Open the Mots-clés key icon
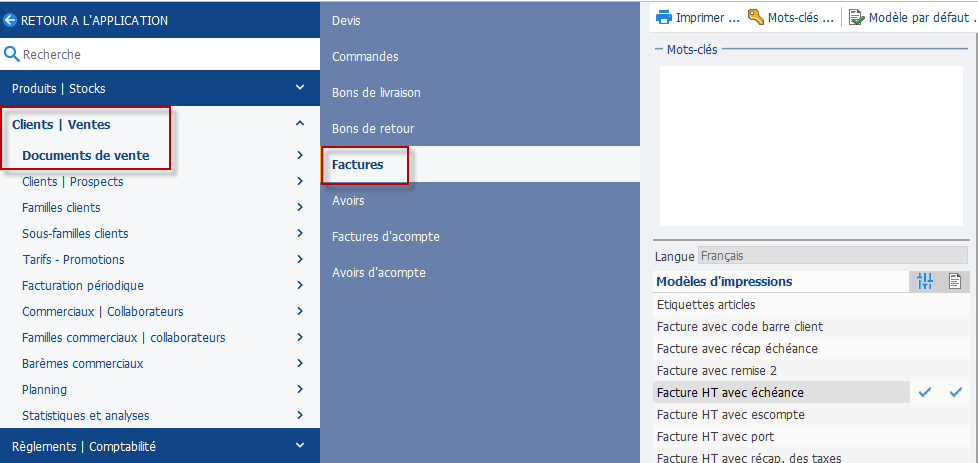This screenshot has height=463, width=978. (x=755, y=17)
